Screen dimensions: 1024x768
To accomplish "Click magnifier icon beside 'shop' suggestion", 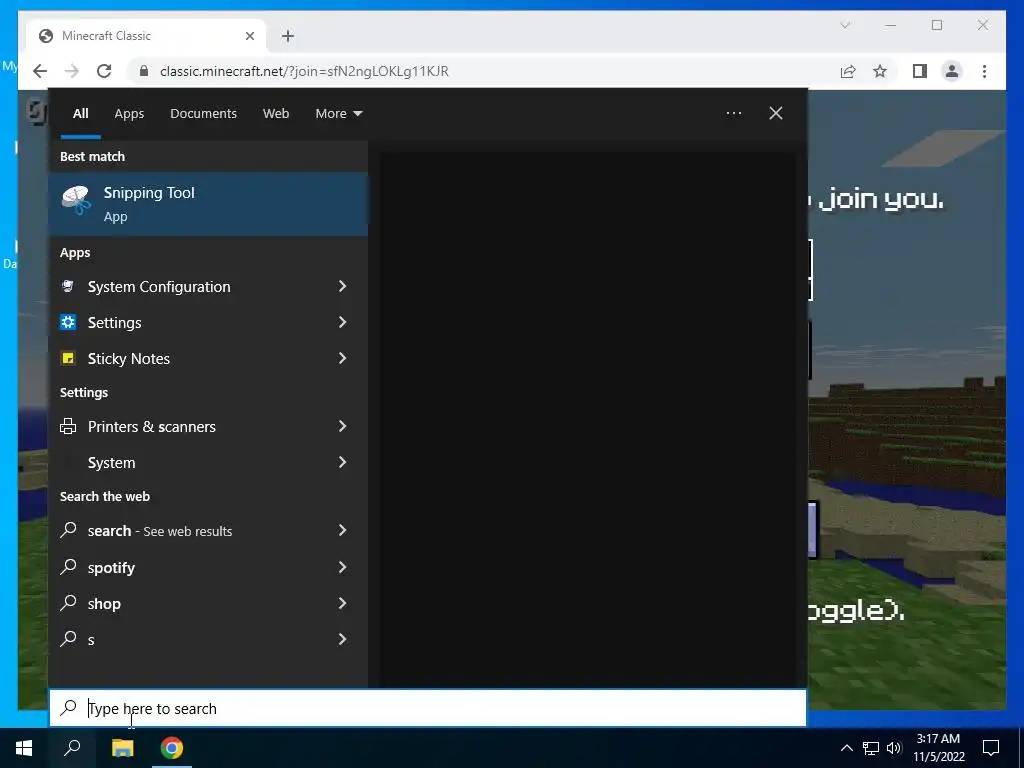I will point(68,603).
